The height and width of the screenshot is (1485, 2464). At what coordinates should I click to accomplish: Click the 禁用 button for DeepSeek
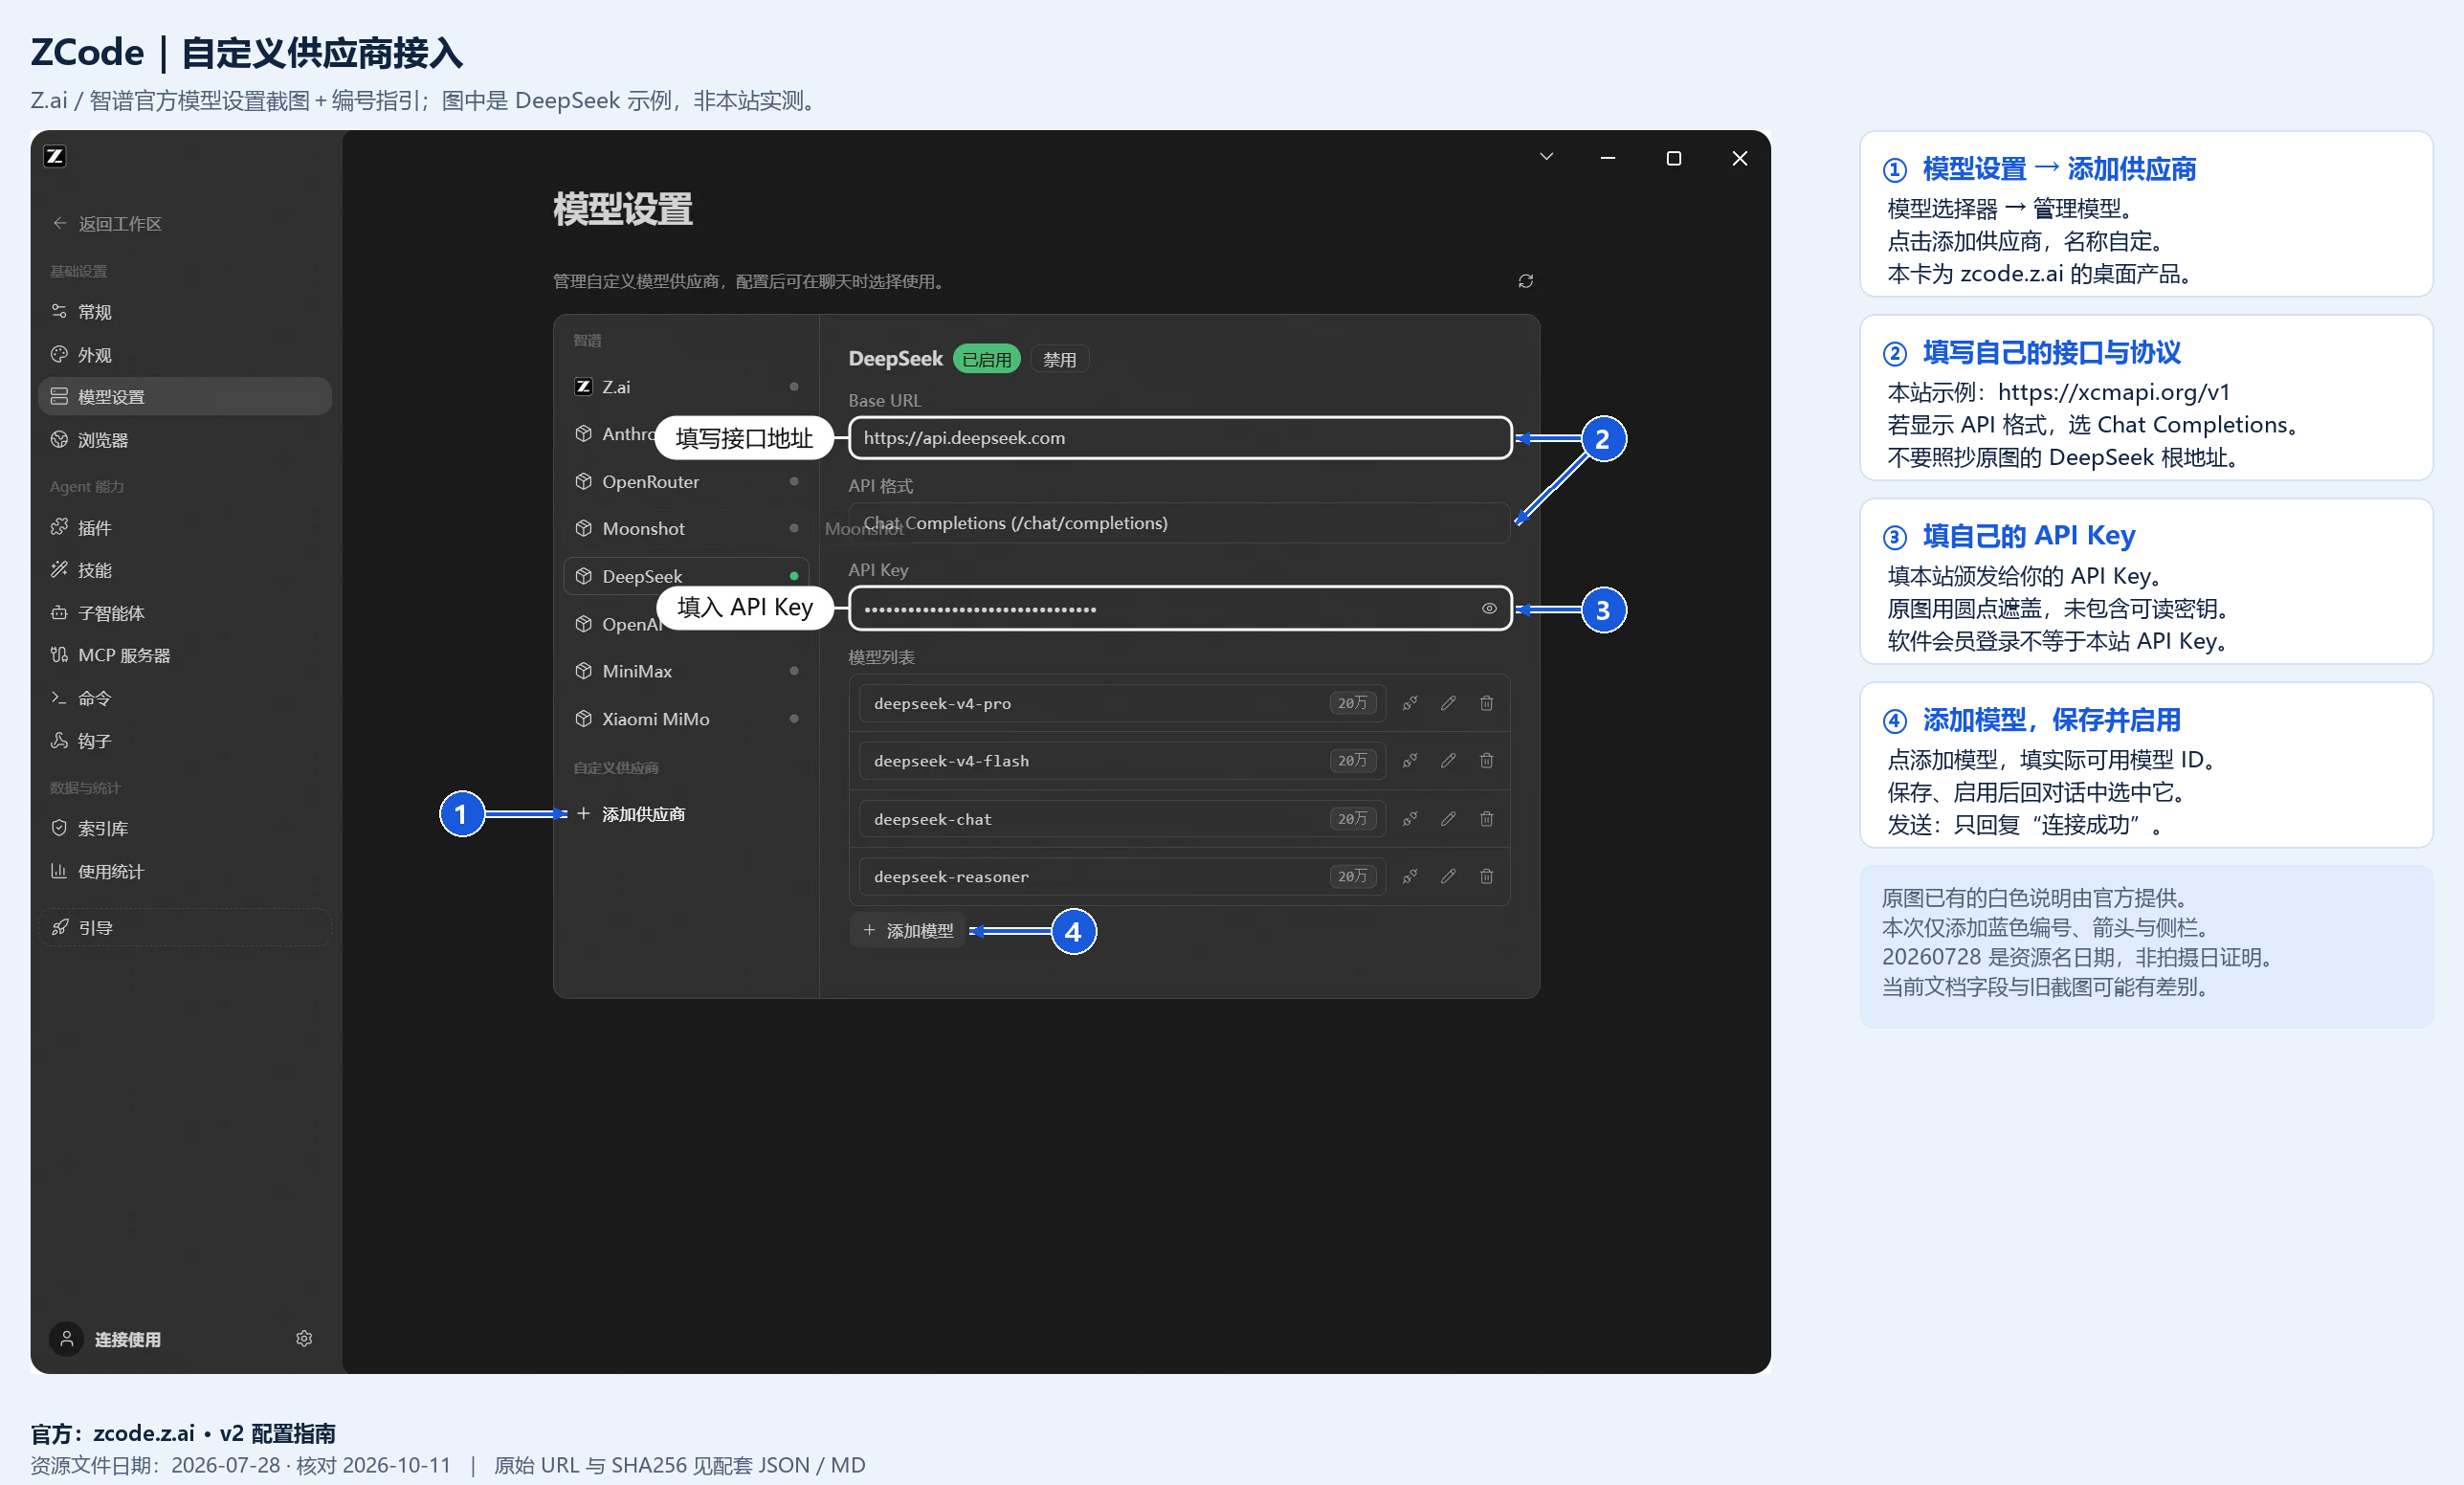point(1060,359)
